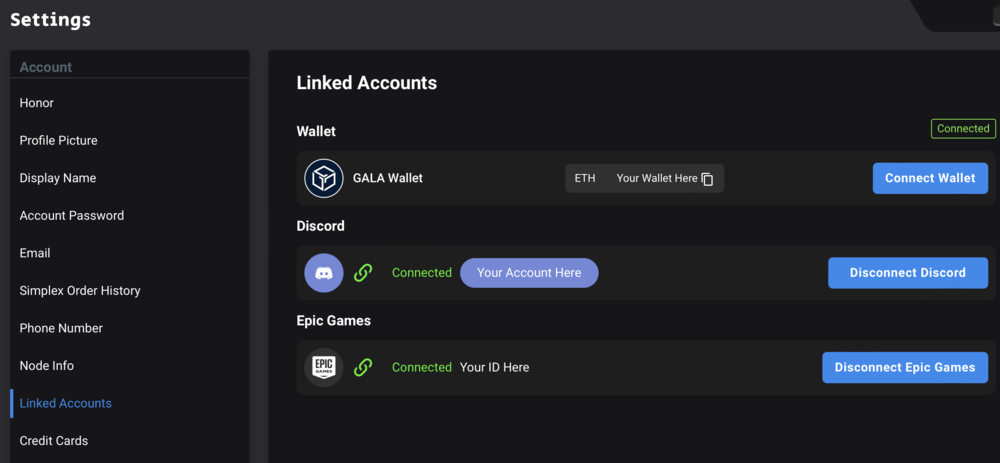Click the Connect Wallet button
The height and width of the screenshot is (463, 1000).
tap(930, 178)
